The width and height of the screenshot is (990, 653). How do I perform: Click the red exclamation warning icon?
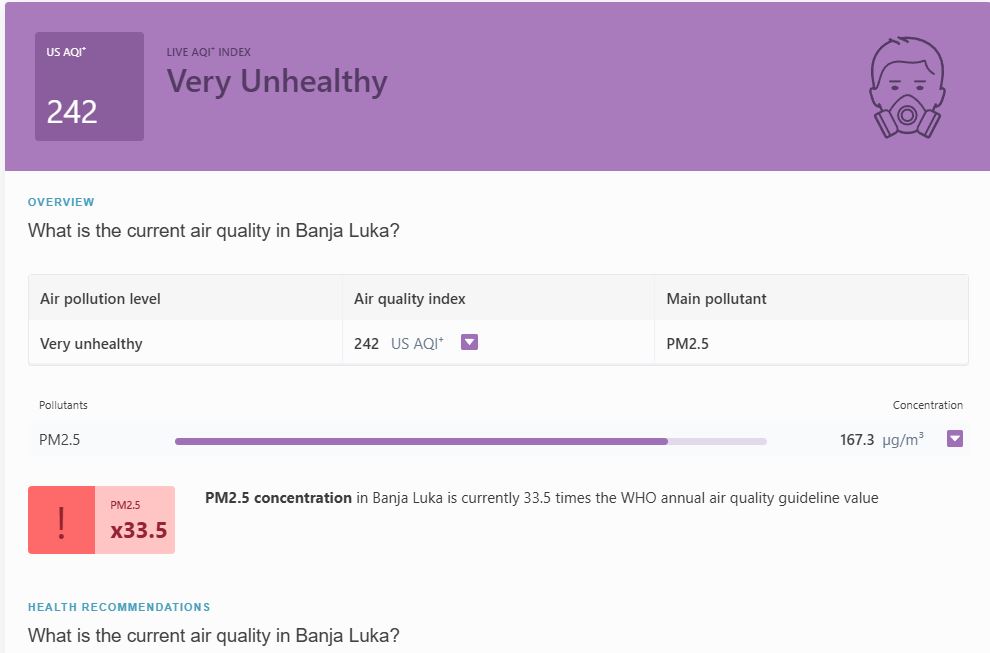(61, 520)
